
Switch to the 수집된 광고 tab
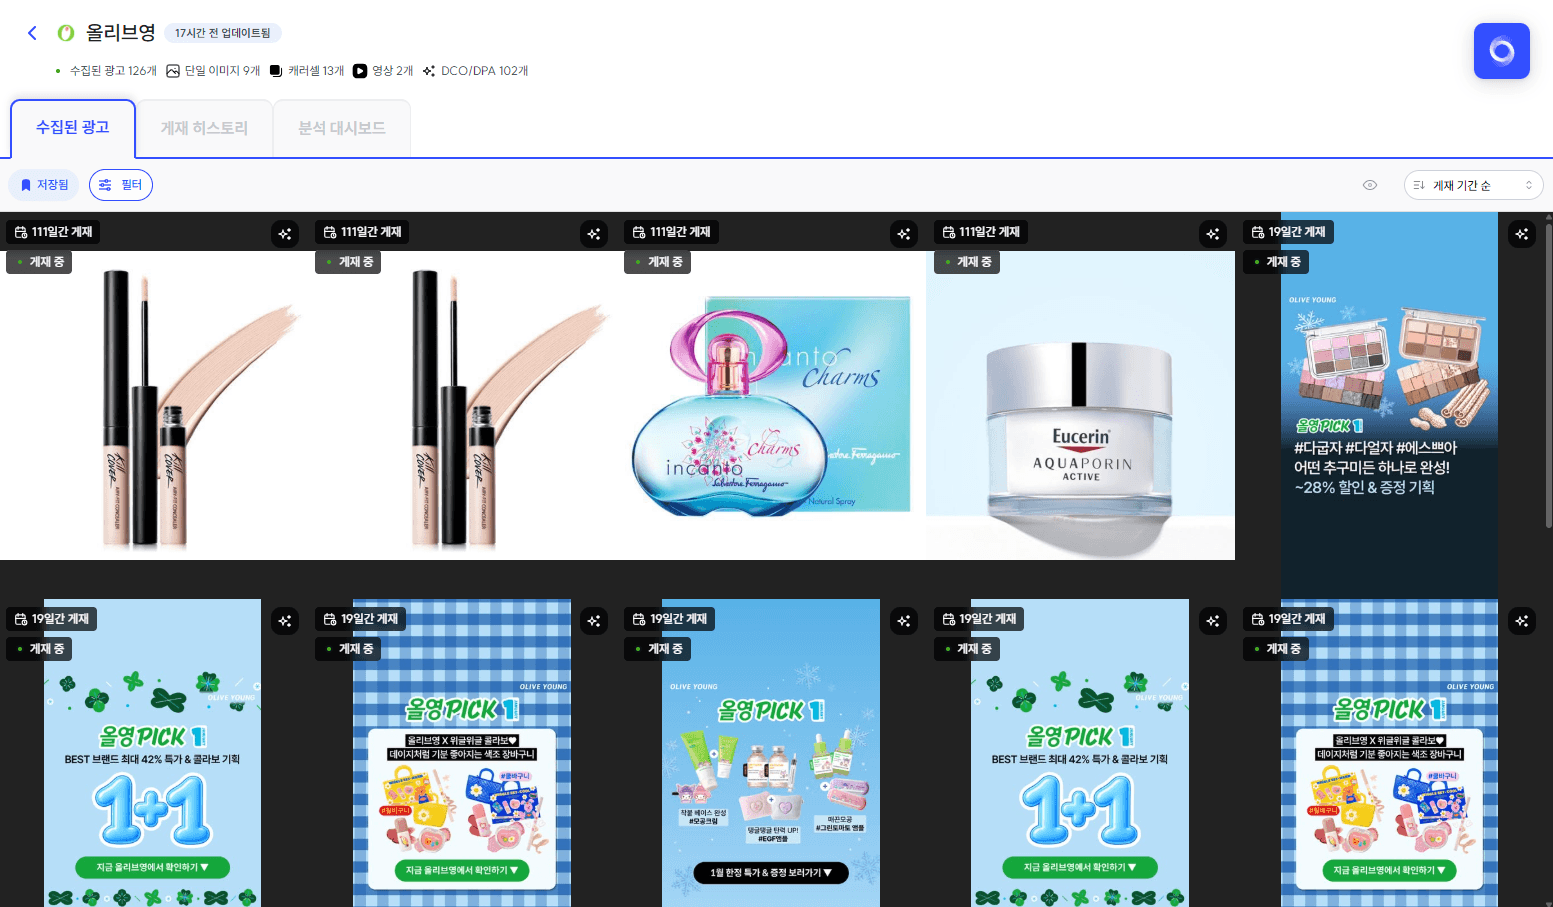tap(73, 128)
